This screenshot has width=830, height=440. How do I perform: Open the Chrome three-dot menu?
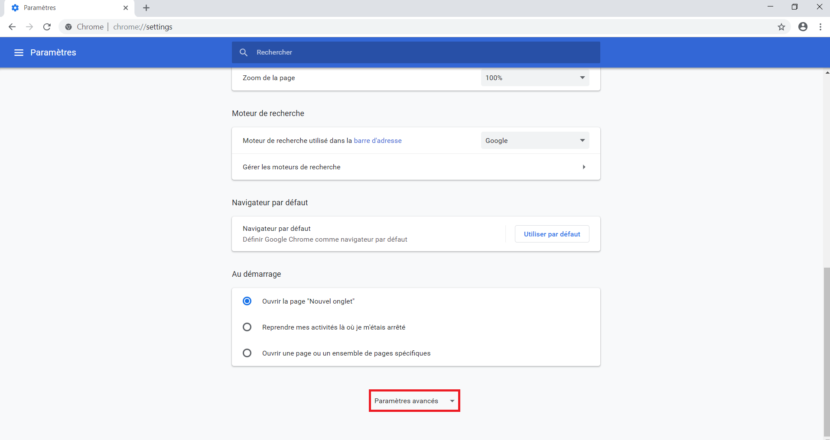point(819,27)
